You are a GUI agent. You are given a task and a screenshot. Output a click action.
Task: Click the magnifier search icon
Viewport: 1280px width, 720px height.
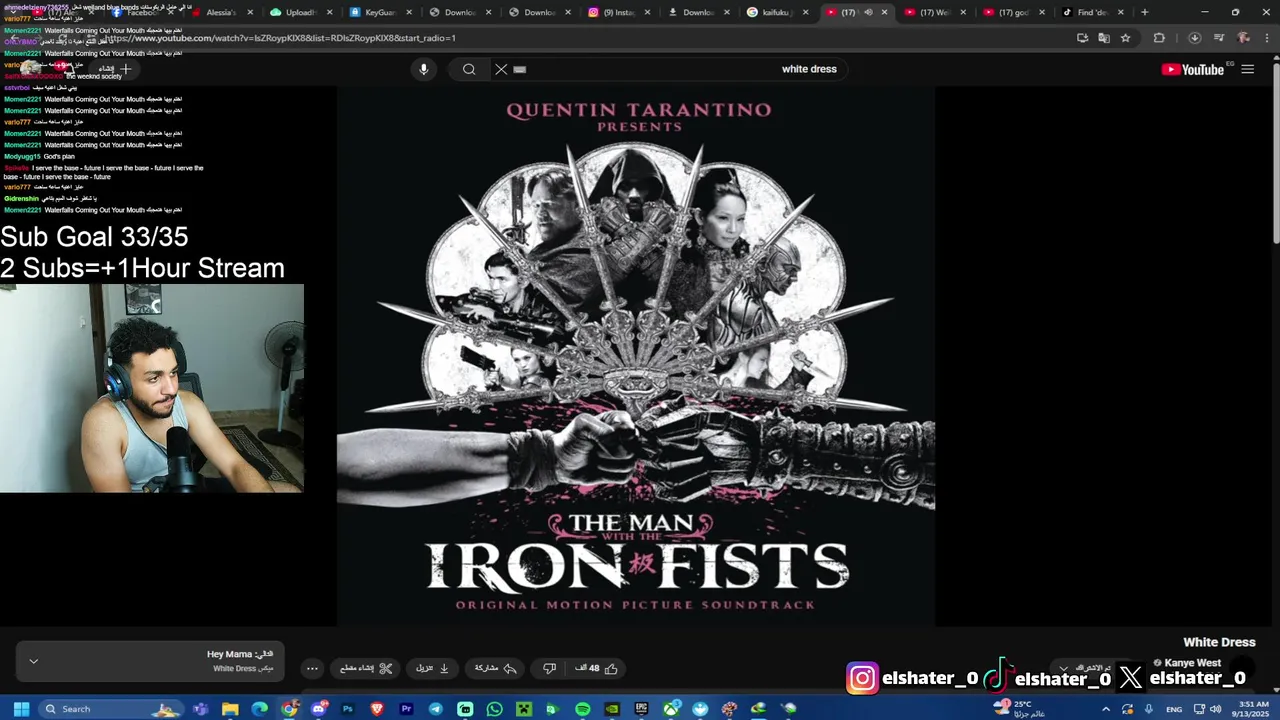click(x=469, y=69)
